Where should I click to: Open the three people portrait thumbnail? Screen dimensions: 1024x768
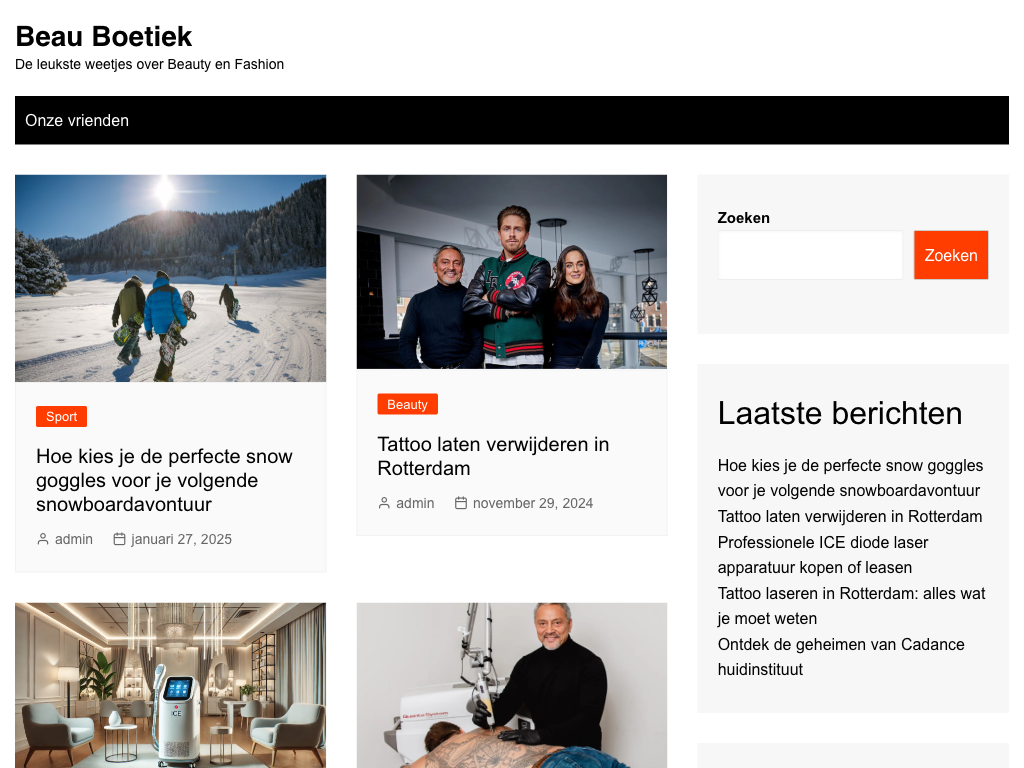[x=512, y=272]
